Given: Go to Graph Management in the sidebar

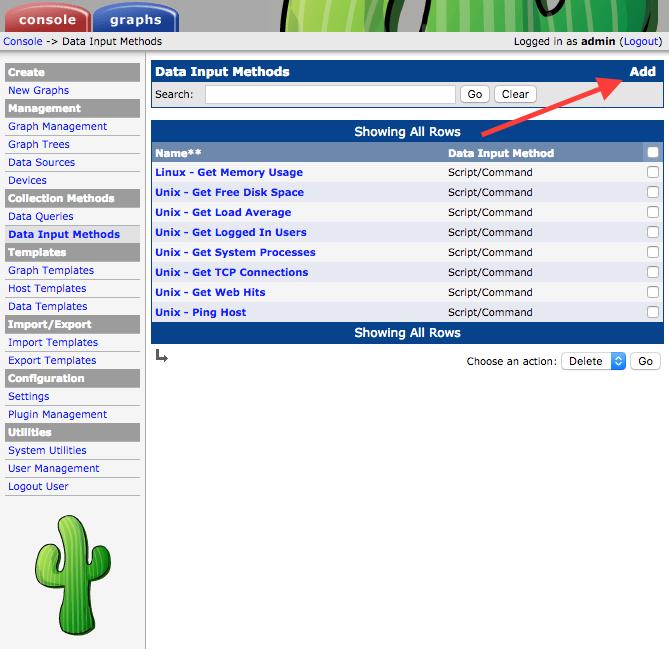Looking at the screenshot, I should click(57, 126).
